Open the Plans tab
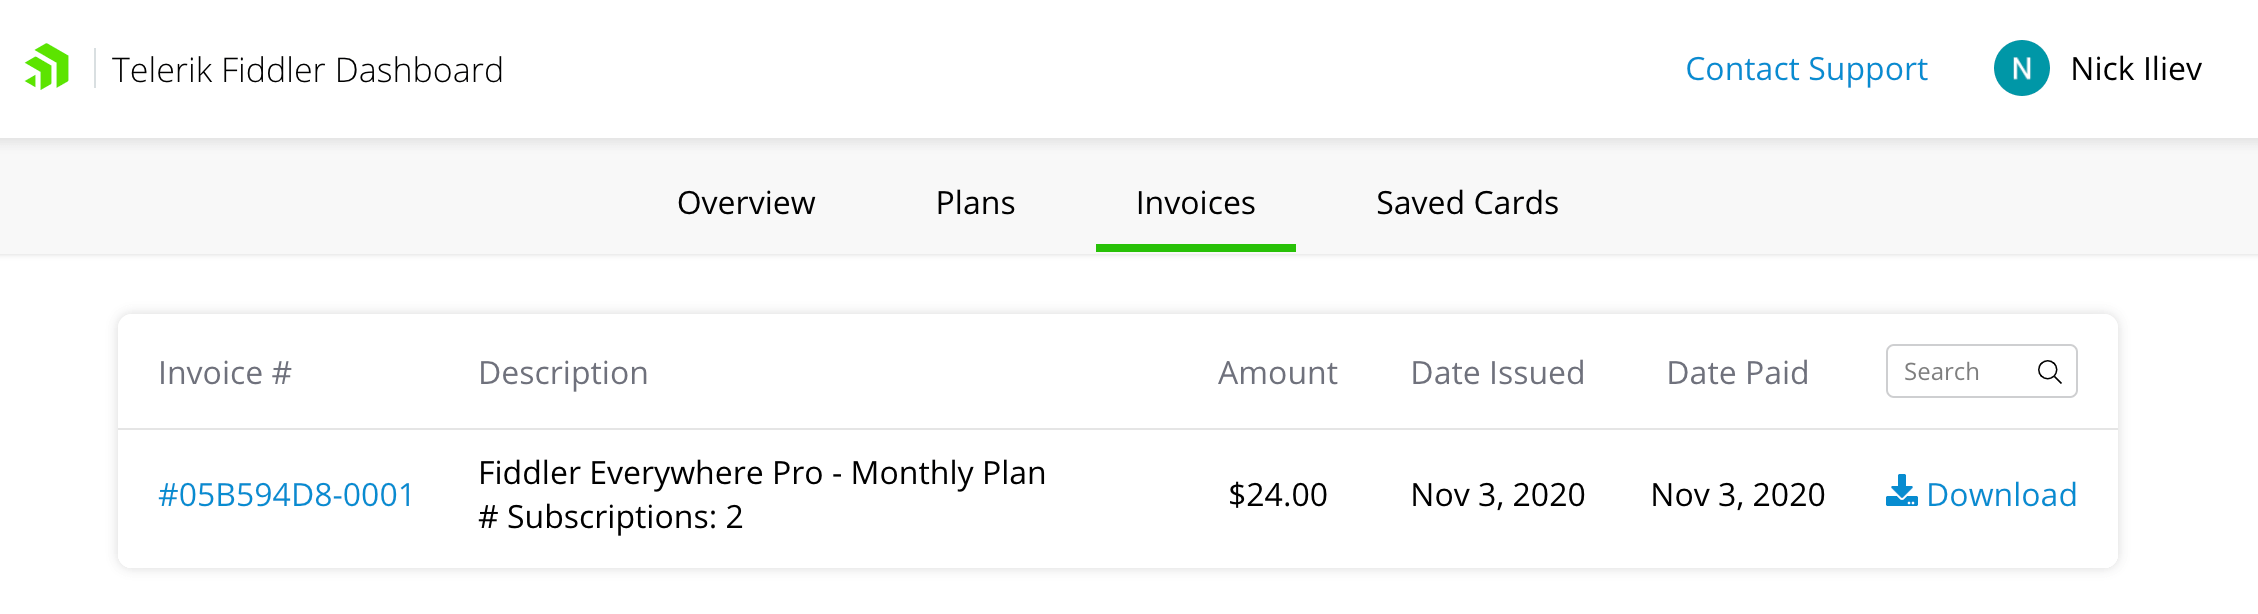This screenshot has width=2258, height=614. [x=975, y=203]
